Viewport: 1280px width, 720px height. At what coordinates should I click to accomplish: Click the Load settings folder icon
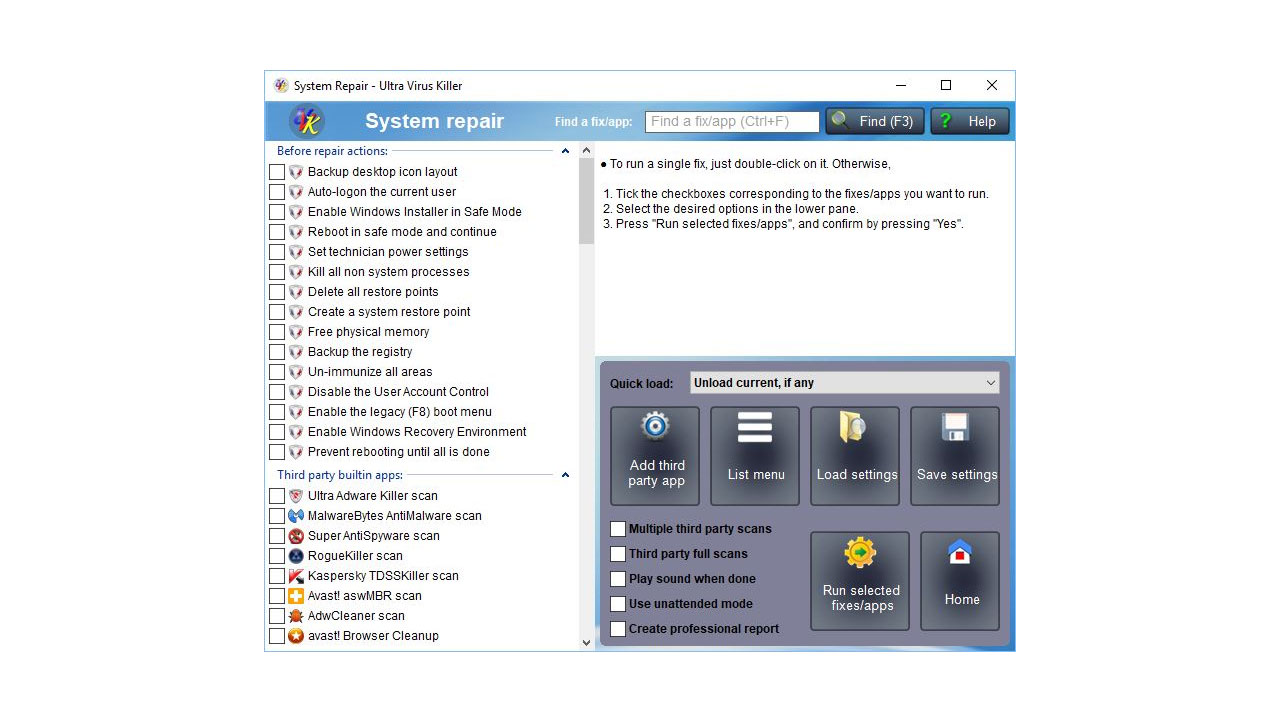(x=854, y=427)
